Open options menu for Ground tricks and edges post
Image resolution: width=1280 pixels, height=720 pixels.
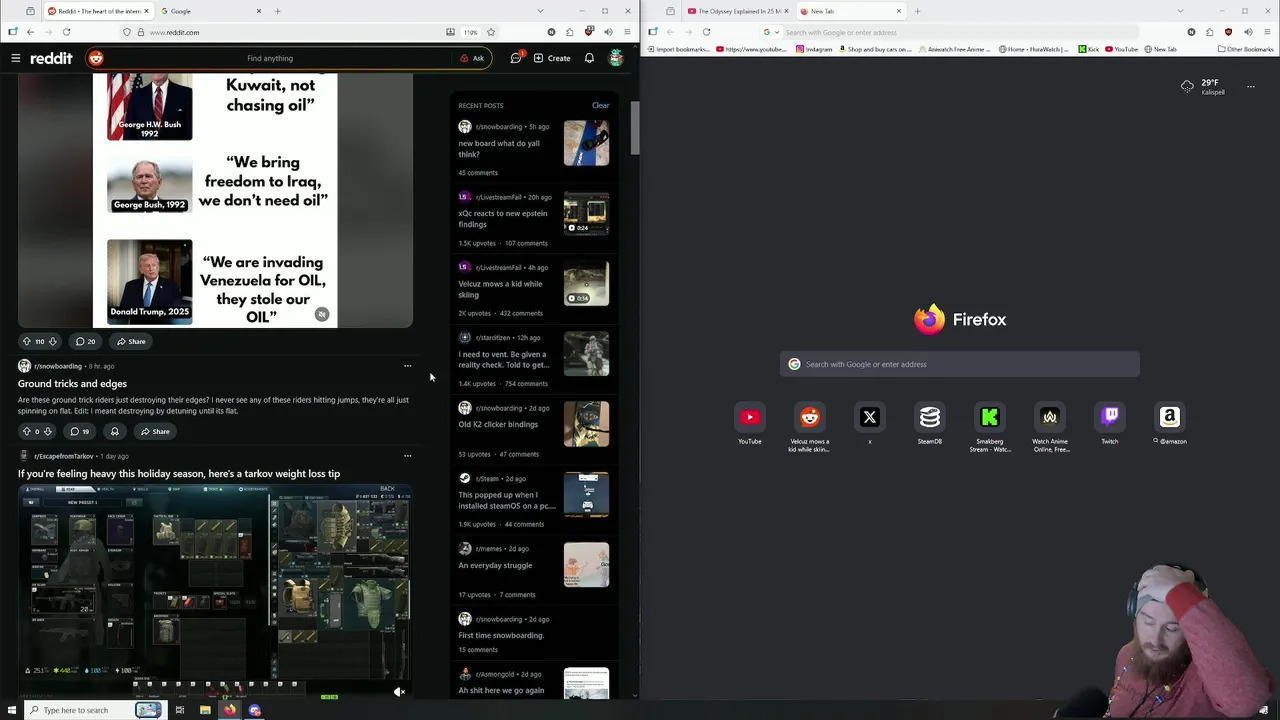coord(407,366)
